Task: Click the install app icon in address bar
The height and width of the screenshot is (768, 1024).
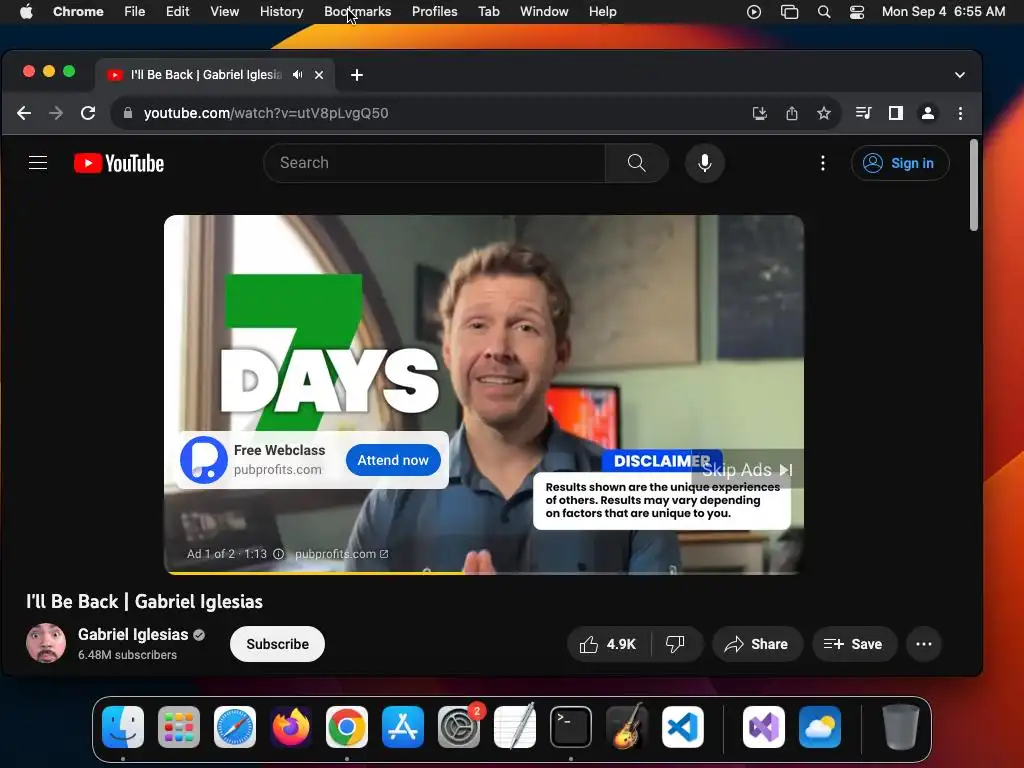Action: (x=760, y=113)
